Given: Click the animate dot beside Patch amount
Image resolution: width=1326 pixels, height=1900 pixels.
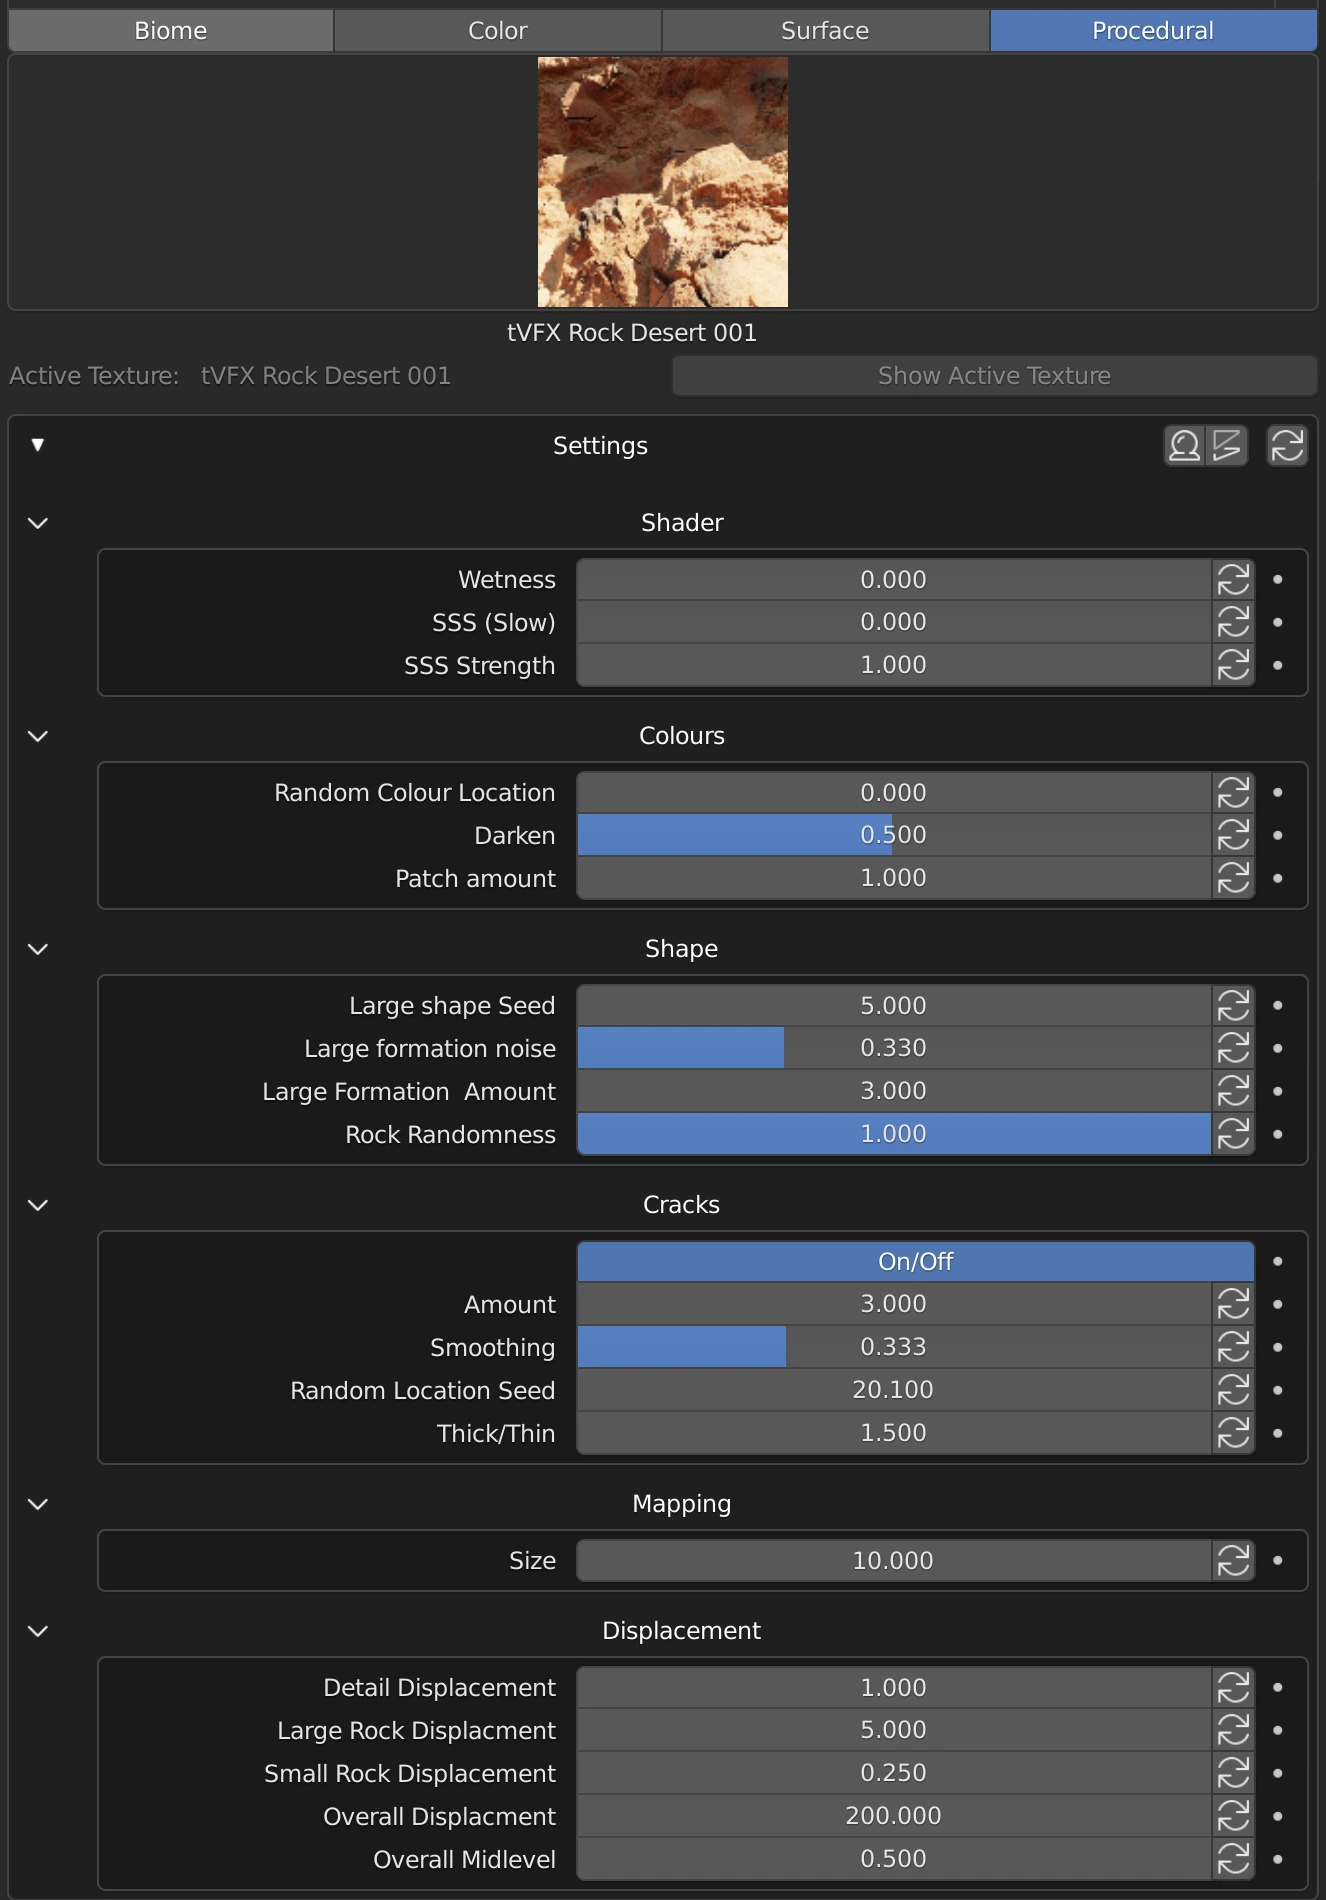Looking at the screenshot, I should tap(1277, 878).
